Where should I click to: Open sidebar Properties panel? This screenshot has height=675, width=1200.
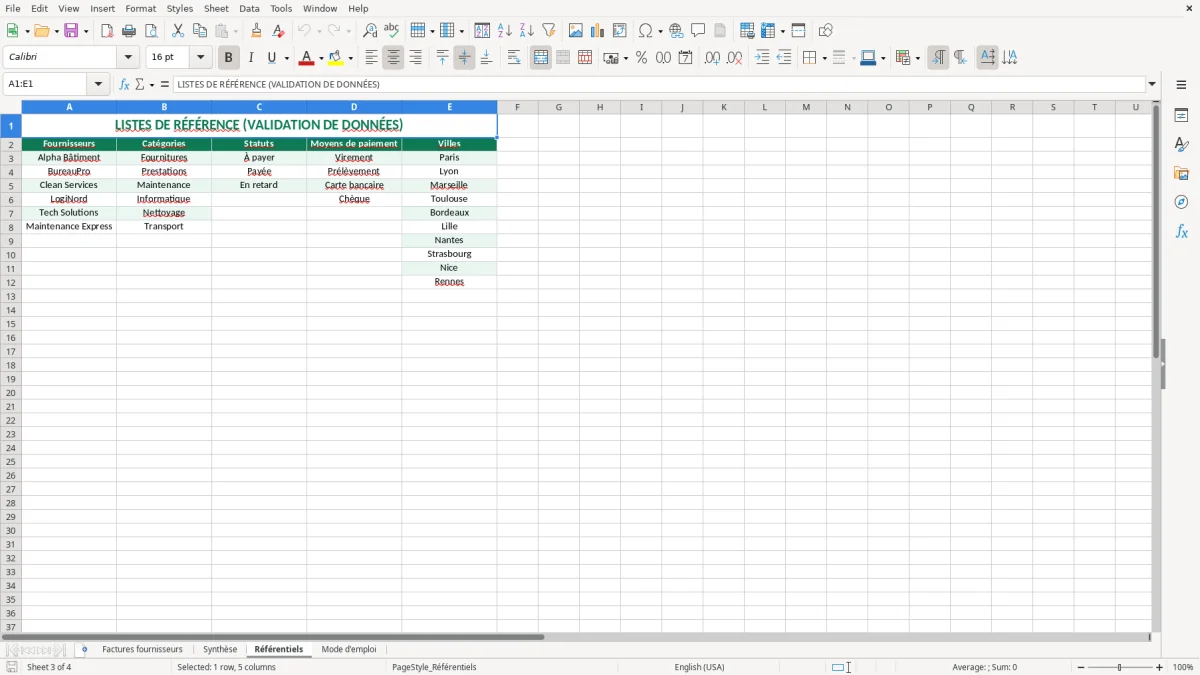pos(1181,116)
